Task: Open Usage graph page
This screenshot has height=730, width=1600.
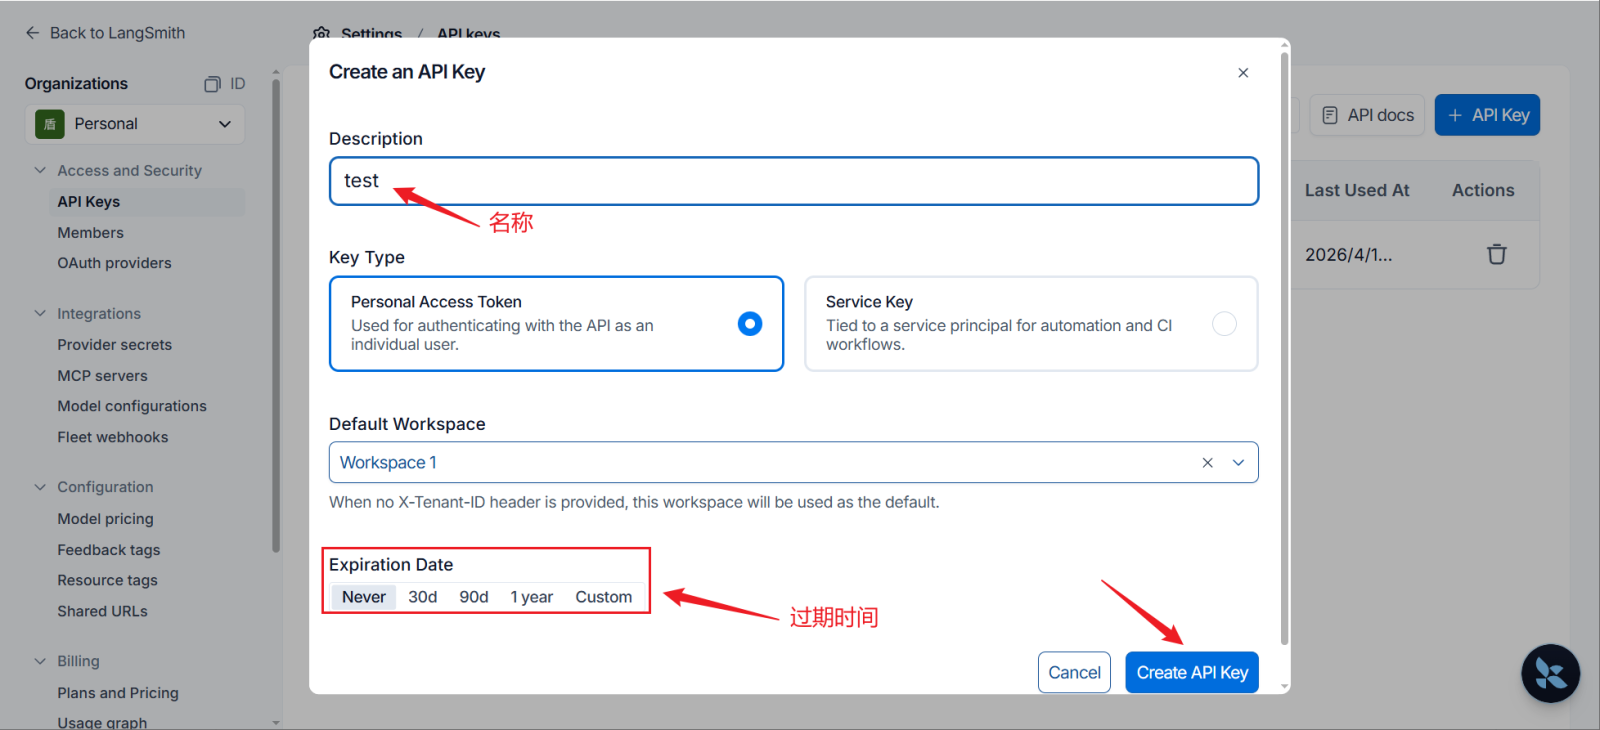Action: click(102, 722)
